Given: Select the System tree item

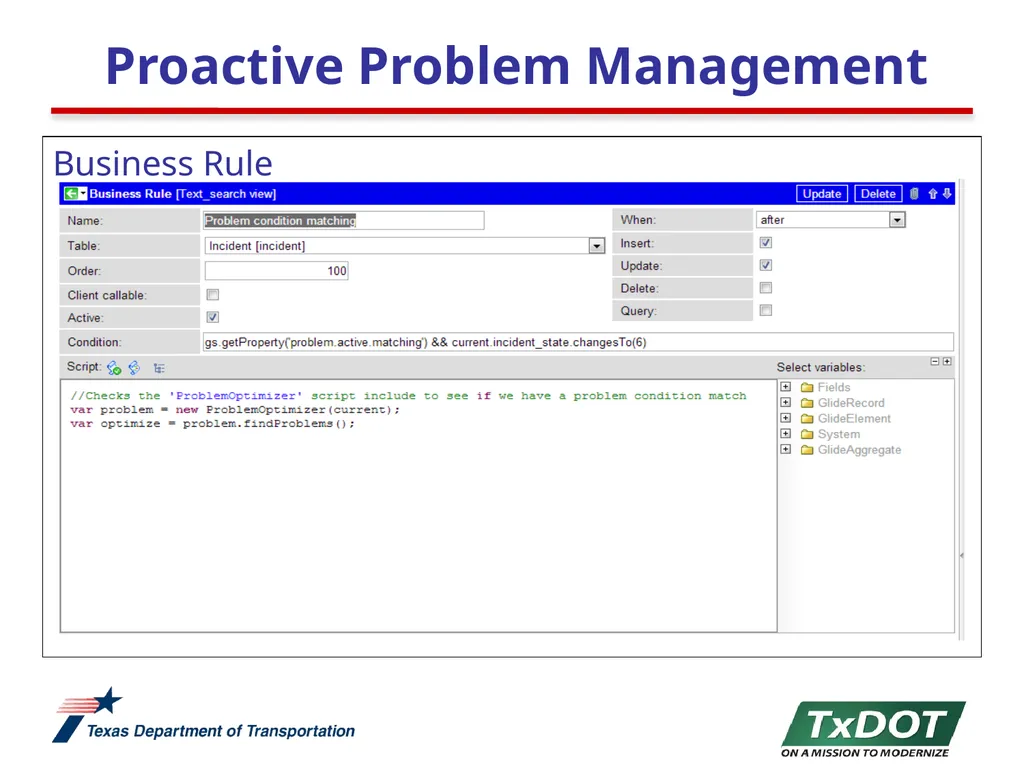Looking at the screenshot, I should [839, 434].
